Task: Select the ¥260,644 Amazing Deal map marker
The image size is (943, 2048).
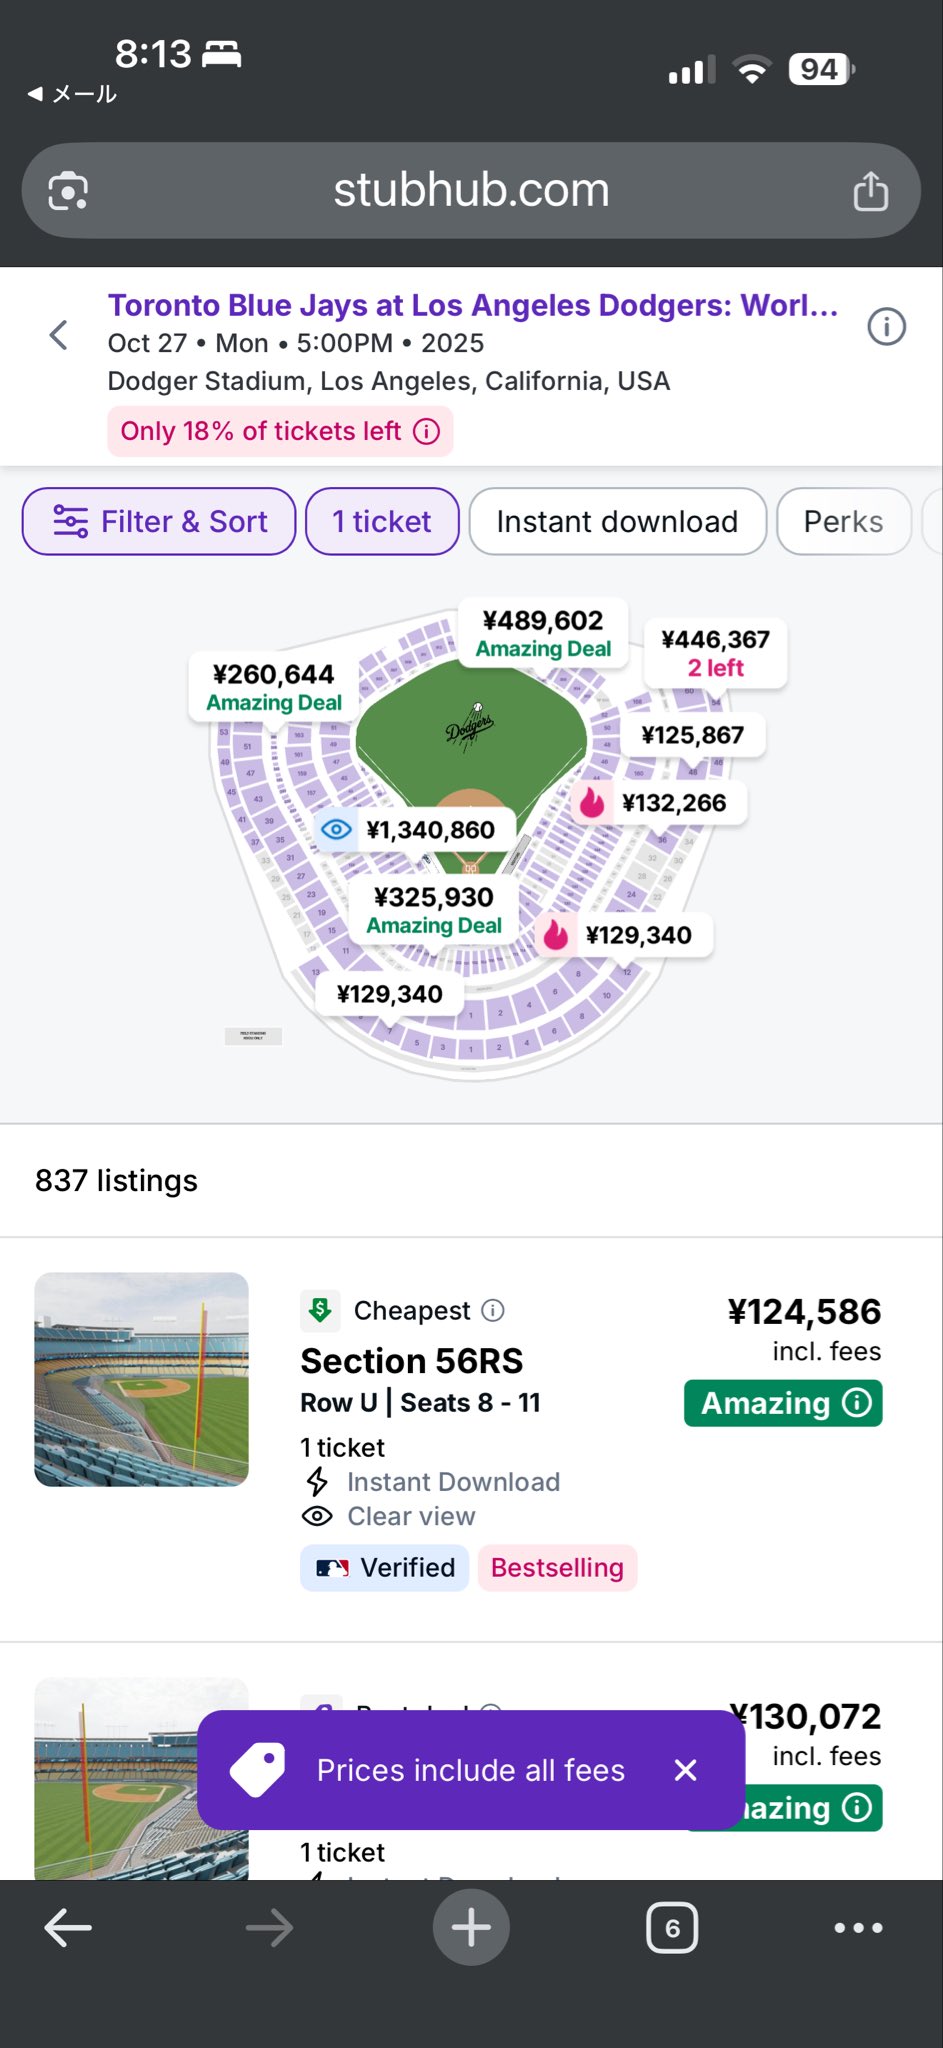Action: coord(274,687)
